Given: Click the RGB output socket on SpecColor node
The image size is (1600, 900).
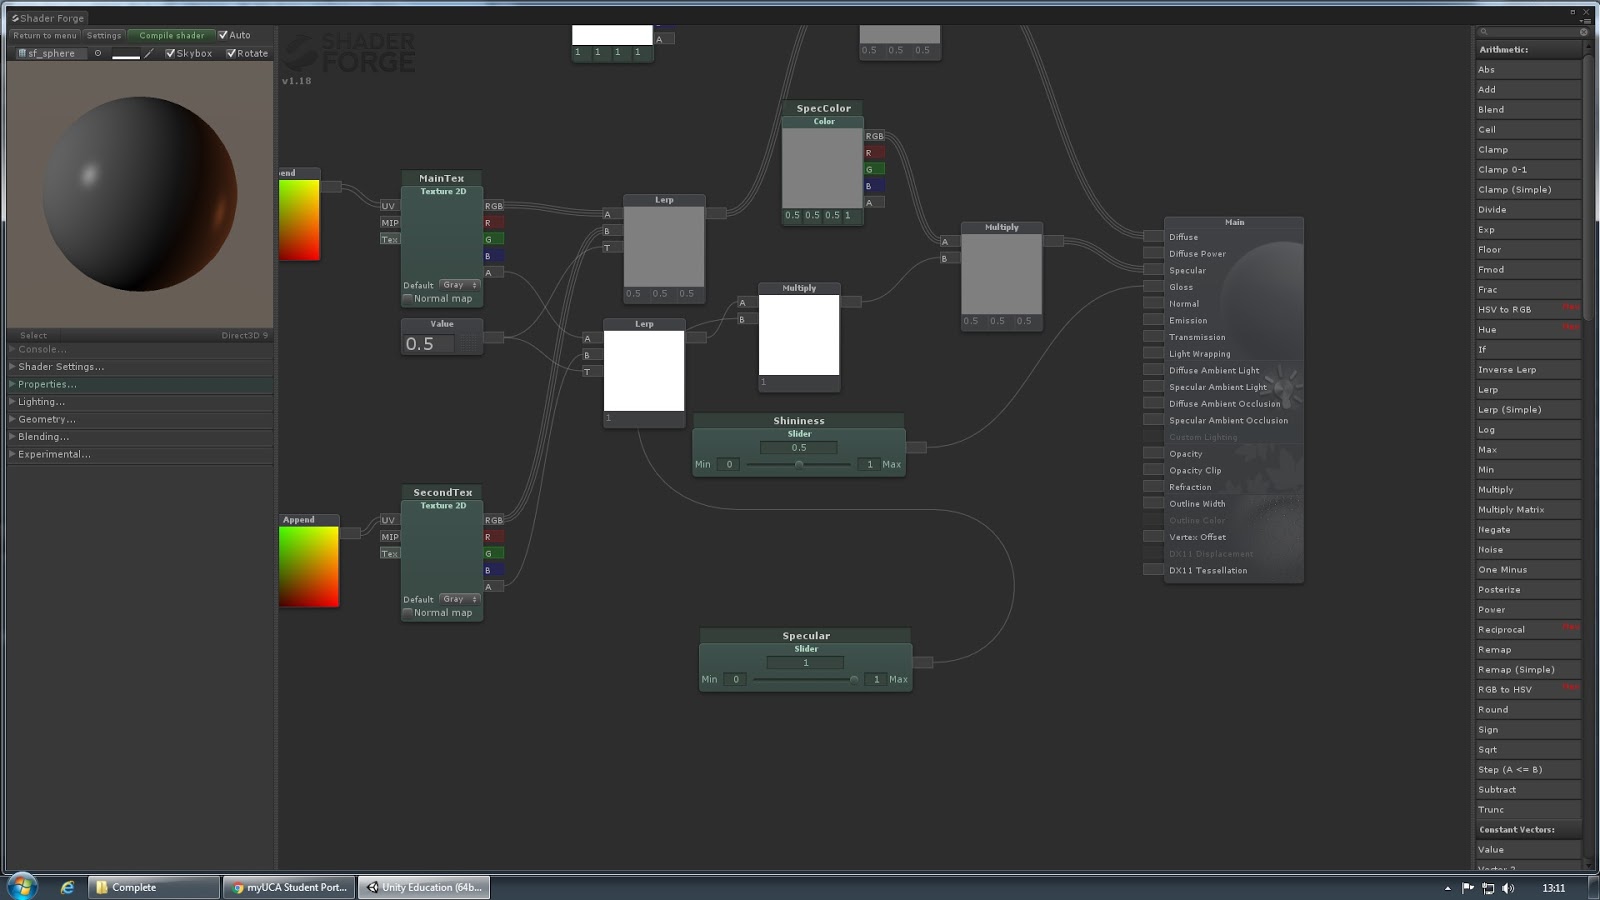Looking at the screenshot, I should [x=876, y=135].
